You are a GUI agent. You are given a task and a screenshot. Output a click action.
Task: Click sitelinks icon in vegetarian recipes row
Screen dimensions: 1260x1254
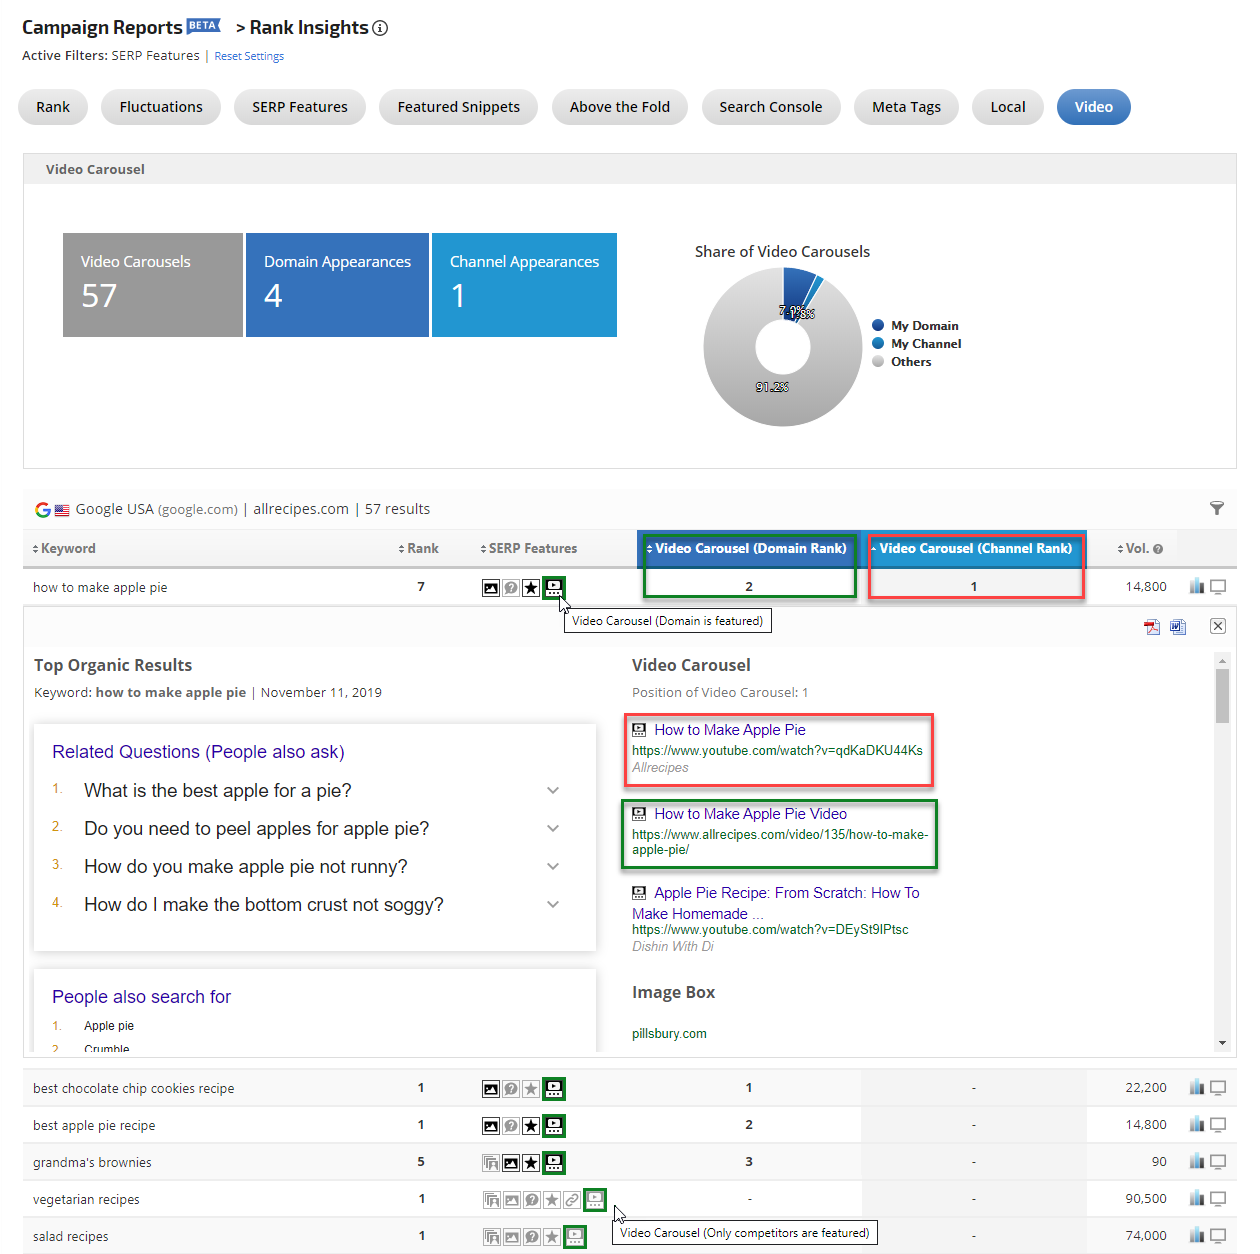click(572, 1199)
